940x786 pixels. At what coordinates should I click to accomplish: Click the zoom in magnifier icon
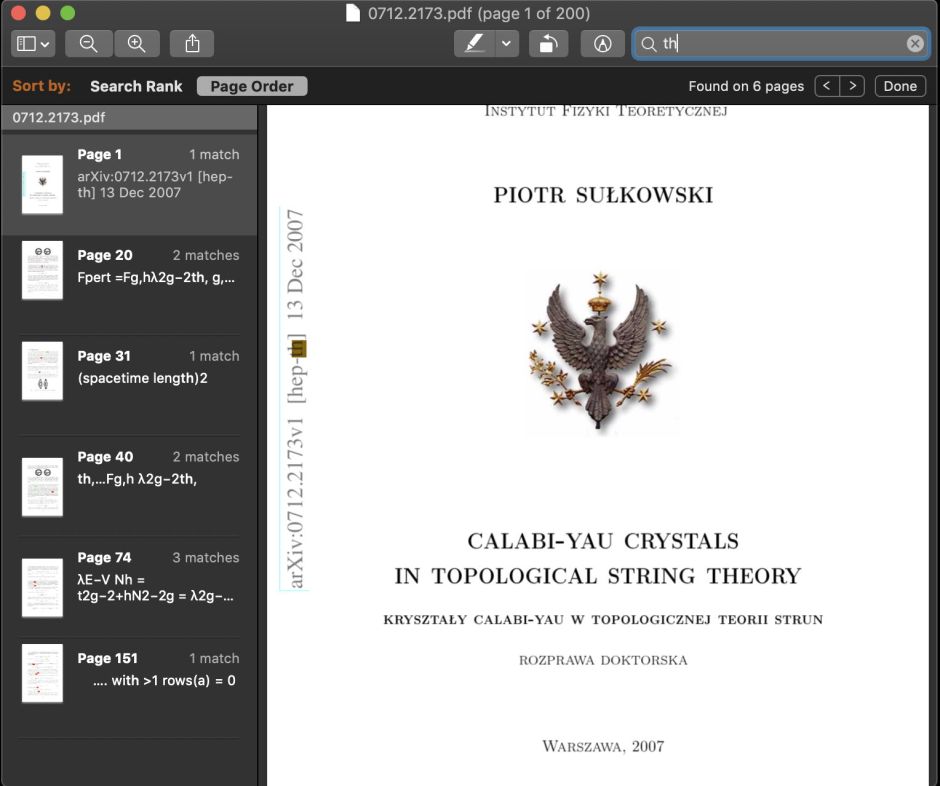pyautogui.click(x=137, y=44)
